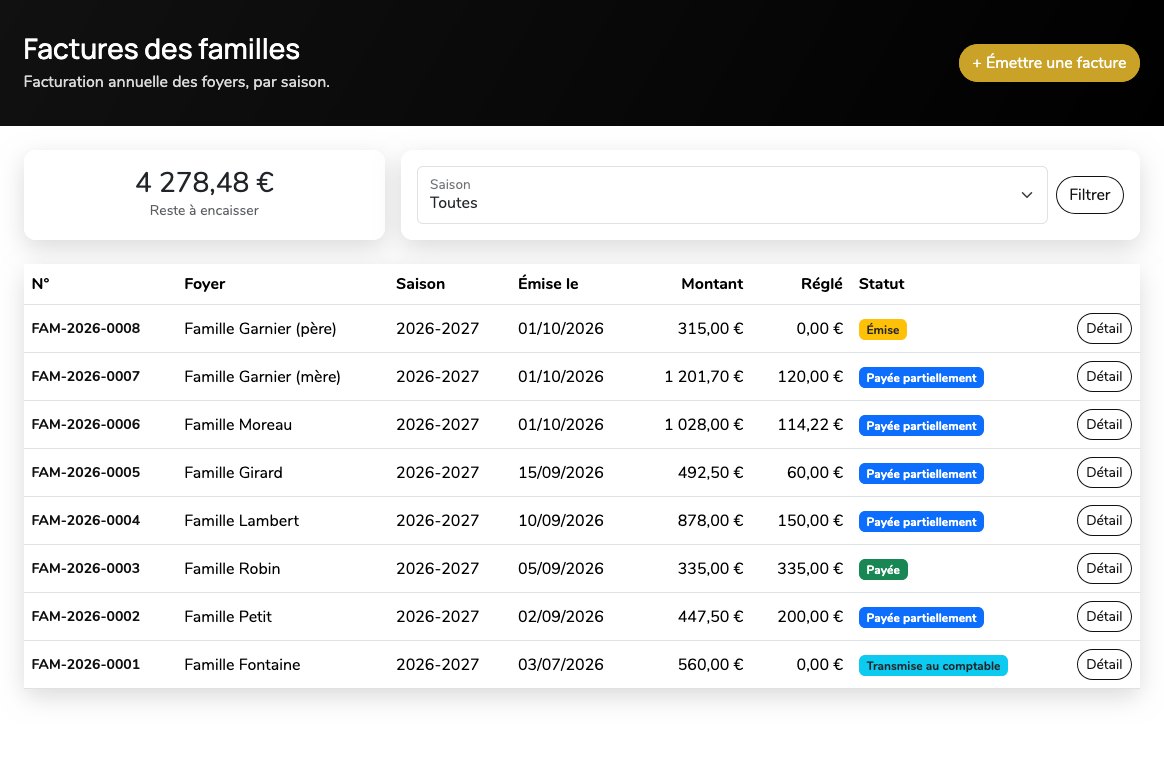Image resolution: width=1164 pixels, height=761 pixels.
Task: Click the 114,22 € paid amount
Action: 810,425
